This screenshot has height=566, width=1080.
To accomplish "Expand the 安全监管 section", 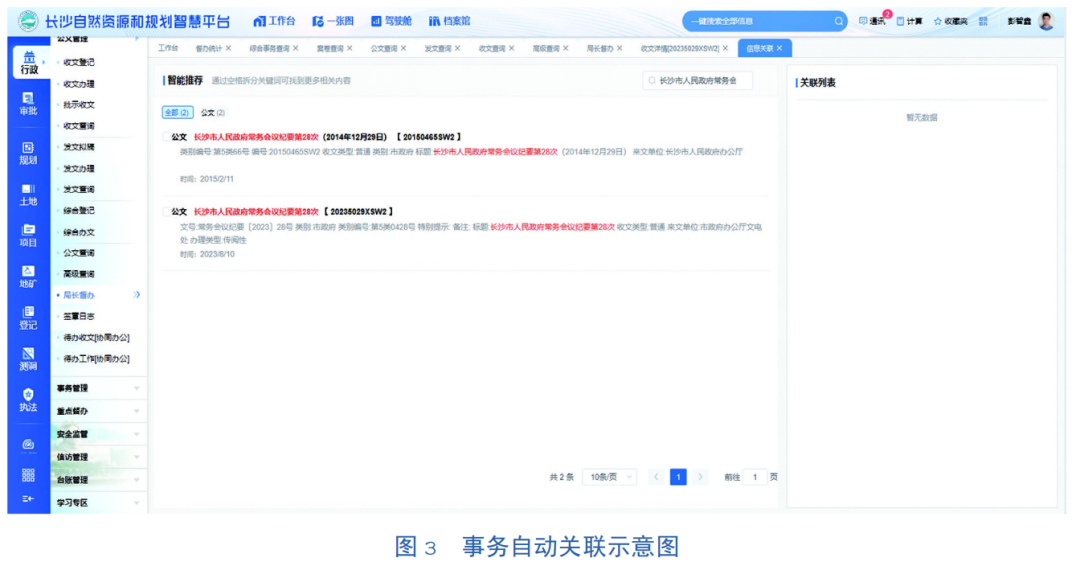I will tap(98, 434).
